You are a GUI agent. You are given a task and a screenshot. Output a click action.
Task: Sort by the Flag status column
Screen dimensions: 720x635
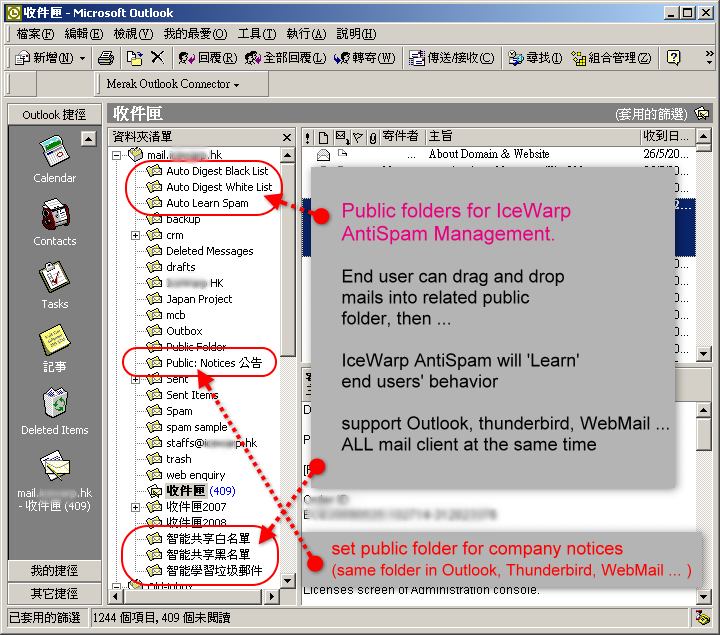click(x=358, y=137)
